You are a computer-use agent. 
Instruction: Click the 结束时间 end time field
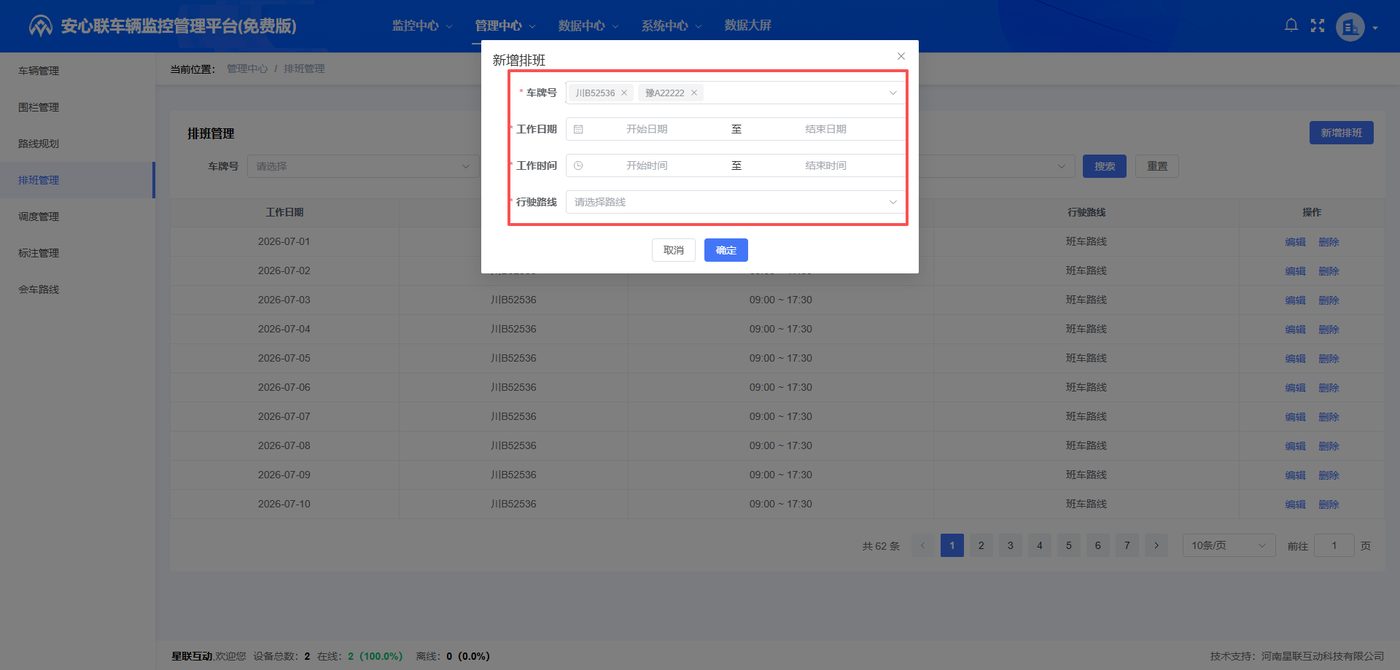[826, 165]
